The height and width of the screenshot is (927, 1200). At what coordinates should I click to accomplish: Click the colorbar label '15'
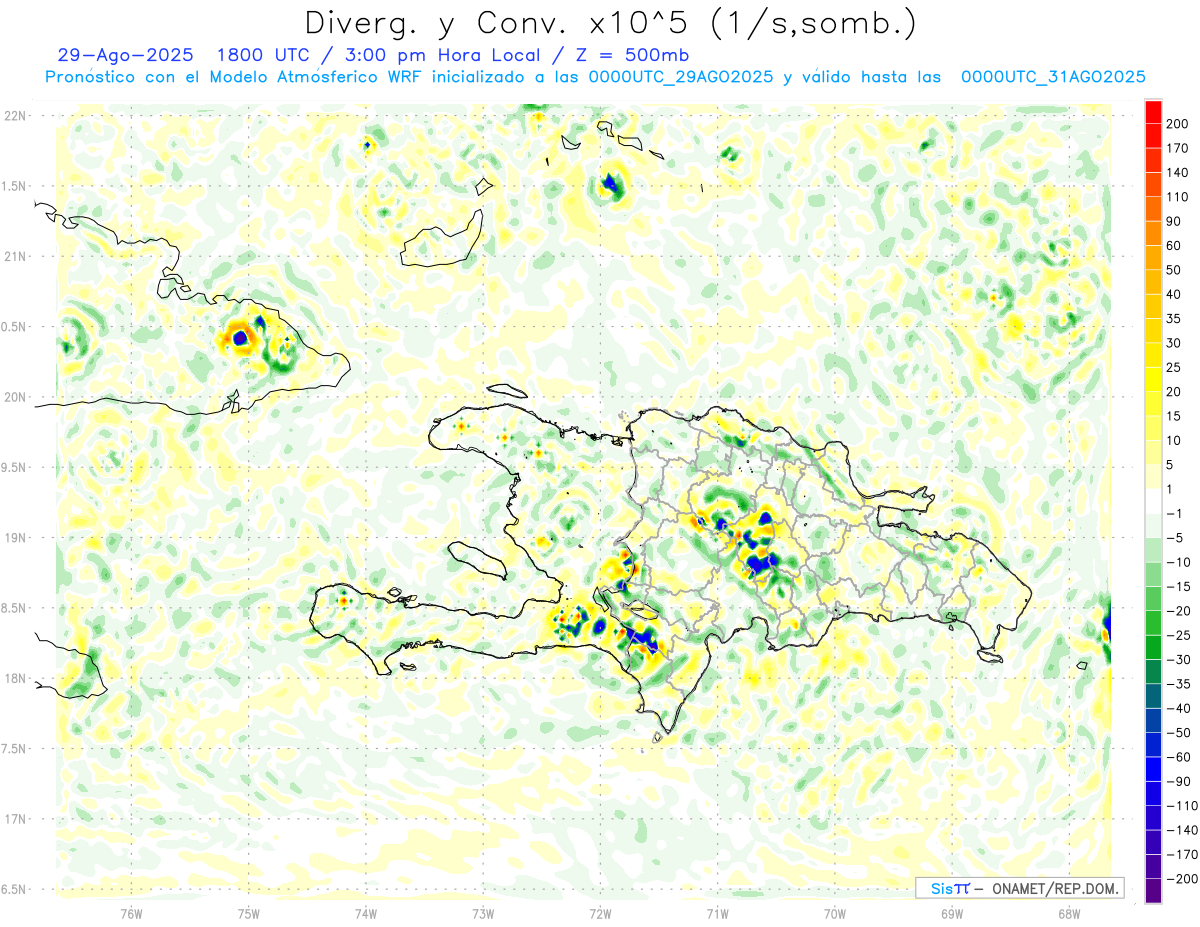(1174, 416)
